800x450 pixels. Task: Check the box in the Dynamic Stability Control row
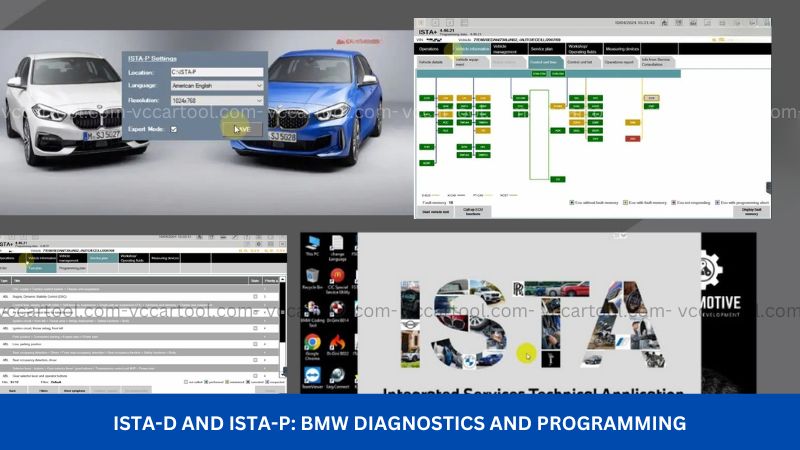[255, 296]
